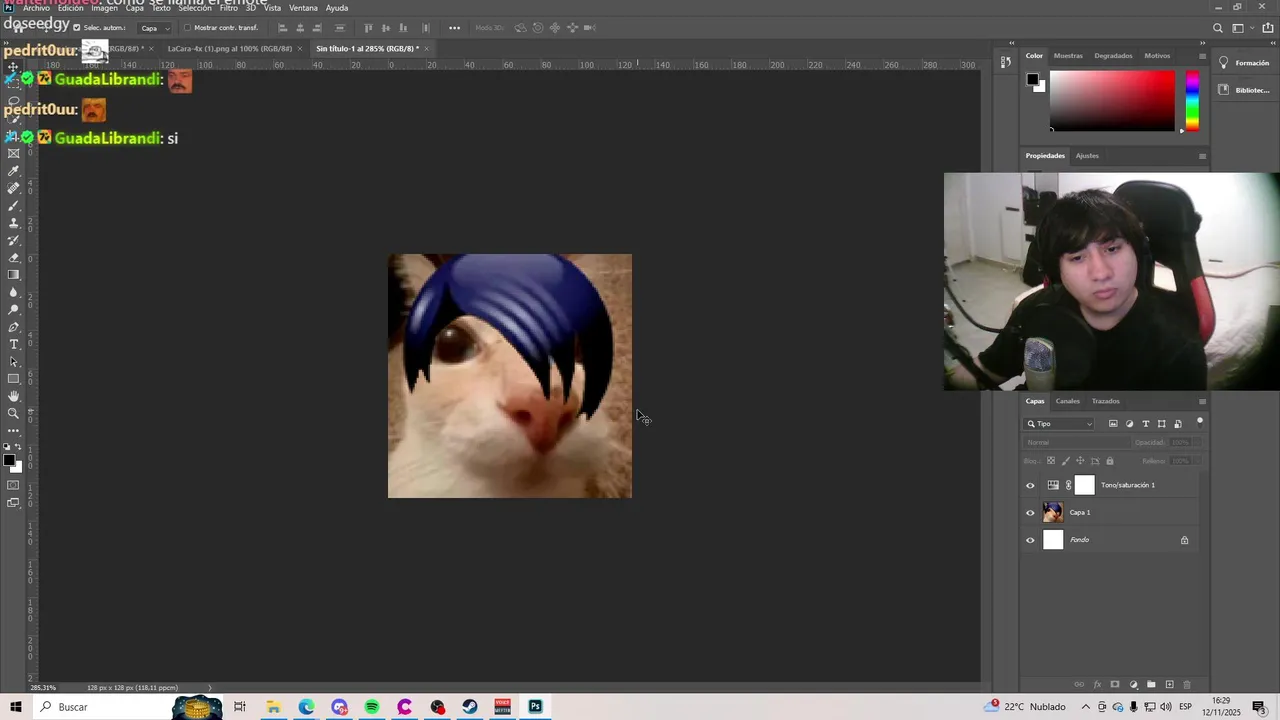Filter layers by type layers icon
The height and width of the screenshot is (720, 1280).
point(1146,424)
